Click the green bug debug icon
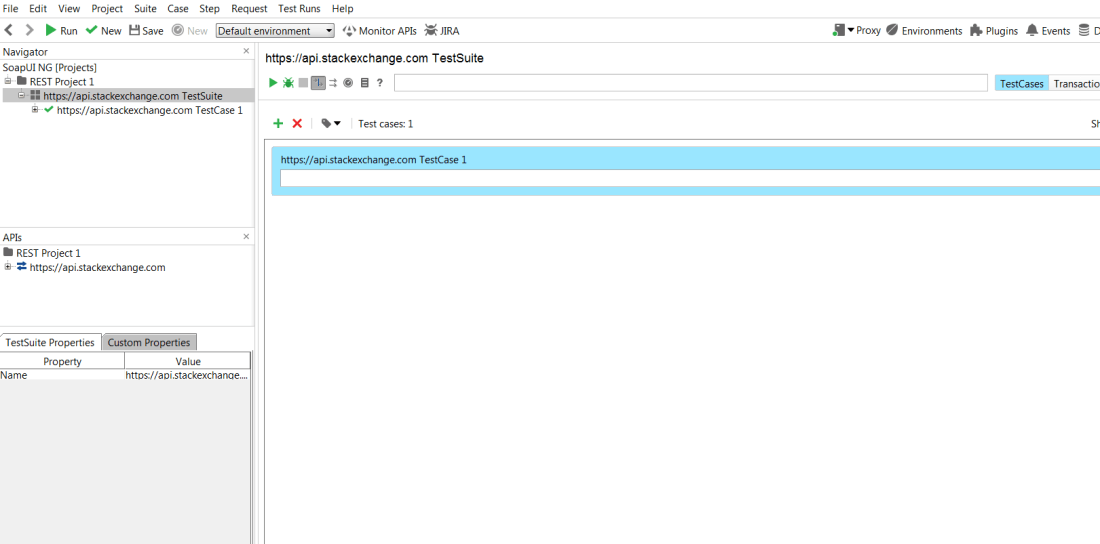The image size is (1100, 544). [288, 83]
